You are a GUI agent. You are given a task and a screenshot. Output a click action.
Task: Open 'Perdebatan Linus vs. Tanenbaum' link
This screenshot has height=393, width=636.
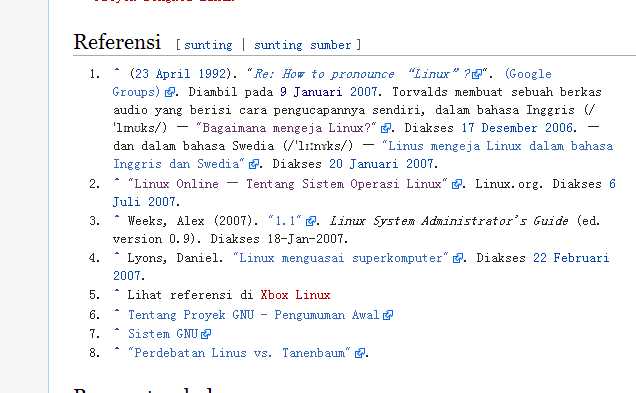tap(239, 353)
